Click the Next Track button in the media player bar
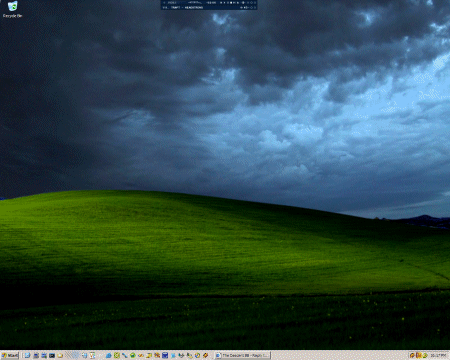450x360 pixels. (x=234, y=3)
